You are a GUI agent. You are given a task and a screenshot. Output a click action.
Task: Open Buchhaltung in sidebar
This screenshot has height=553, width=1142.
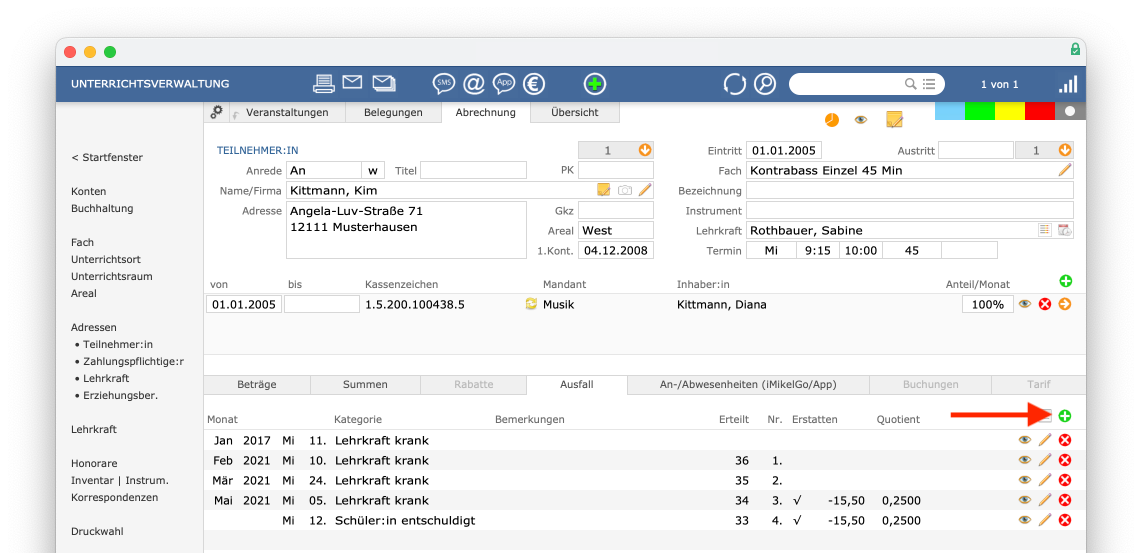pos(102,208)
